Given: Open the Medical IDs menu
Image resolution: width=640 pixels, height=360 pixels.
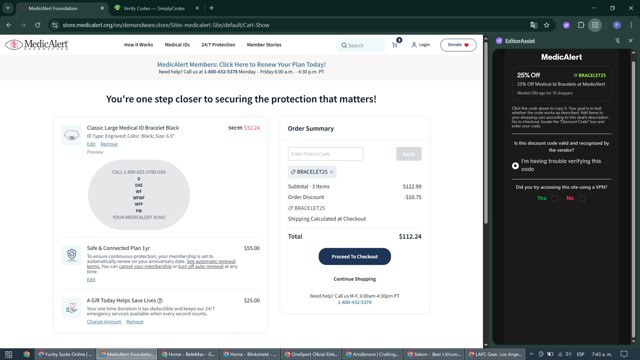Looking at the screenshot, I should pyautogui.click(x=177, y=45).
